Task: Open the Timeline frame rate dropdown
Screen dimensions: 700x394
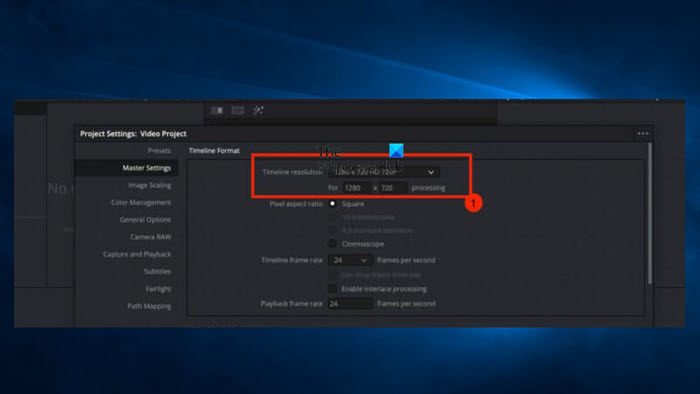Action: pos(350,260)
